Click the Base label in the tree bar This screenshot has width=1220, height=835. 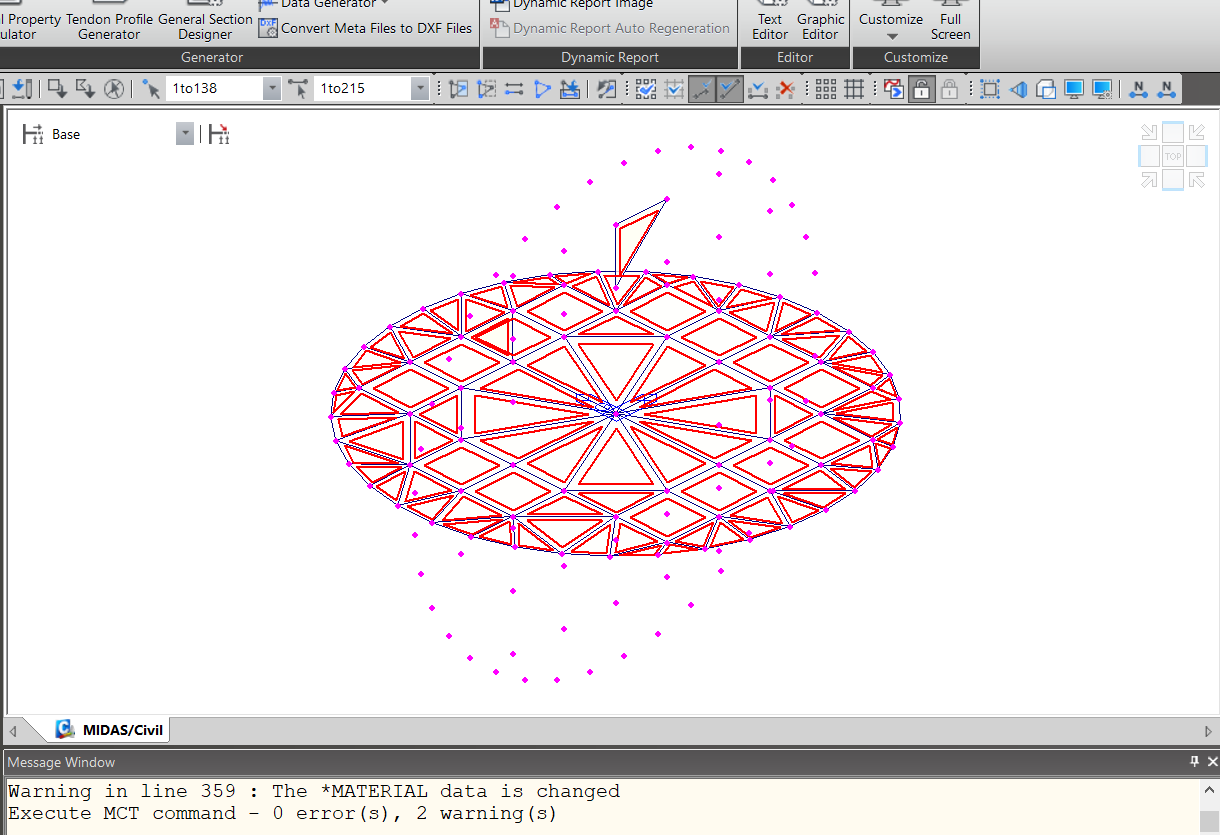point(66,133)
